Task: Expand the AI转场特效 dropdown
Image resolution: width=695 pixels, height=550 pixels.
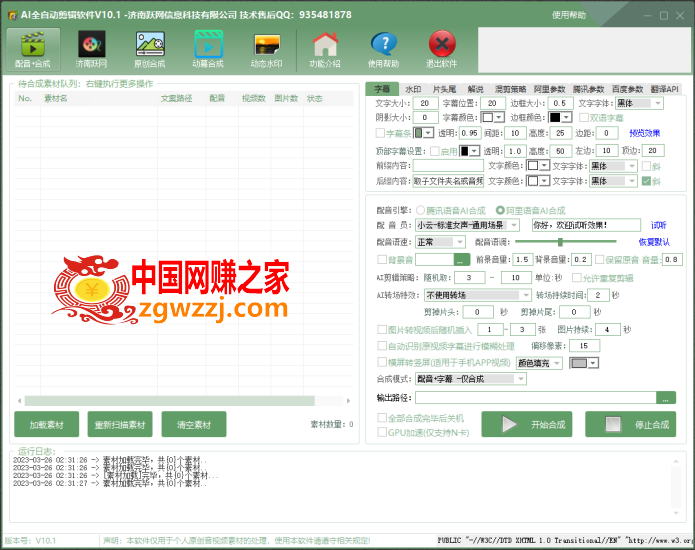Action: (526, 295)
